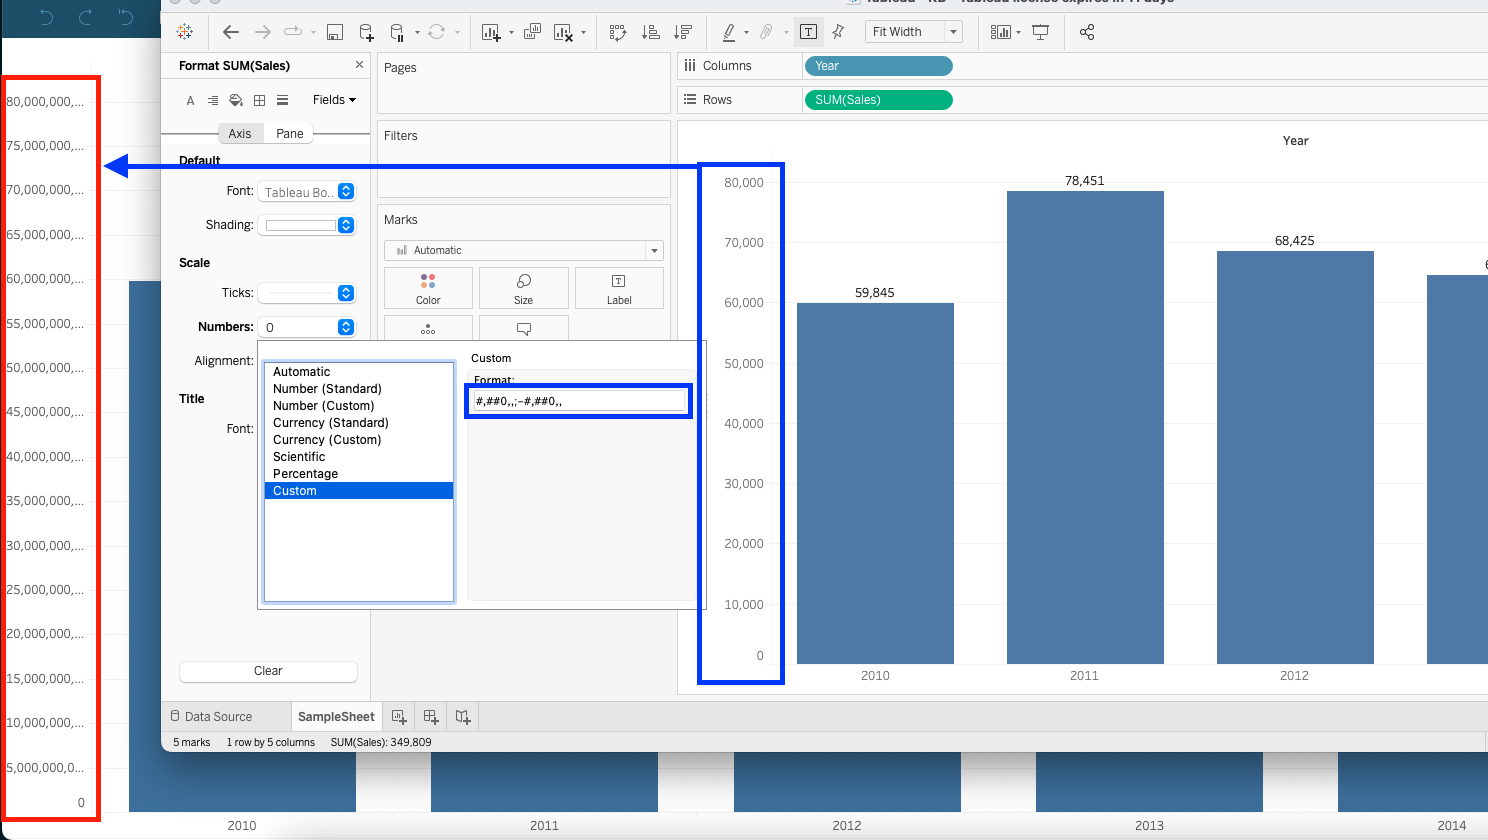
Task: Click the Swap Rows and Columns icon
Action: coord(618,32)
